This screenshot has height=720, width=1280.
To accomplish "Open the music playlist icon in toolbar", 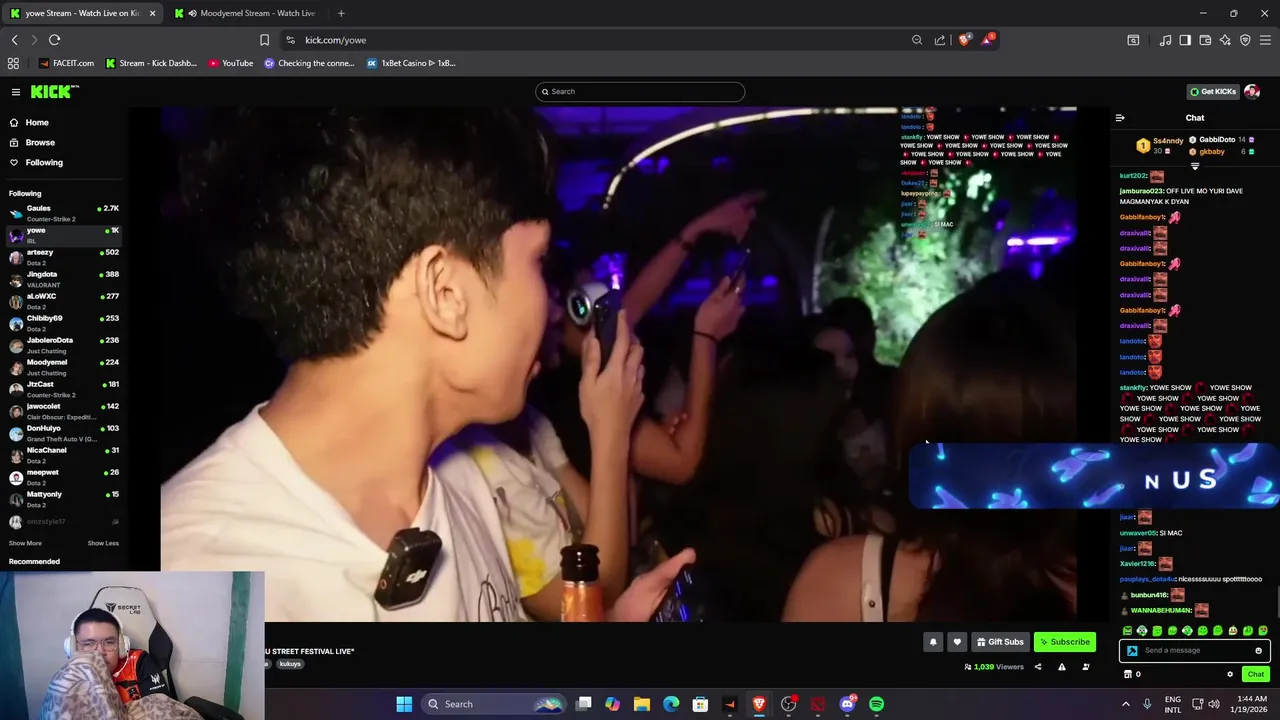I will [1165, 40].
